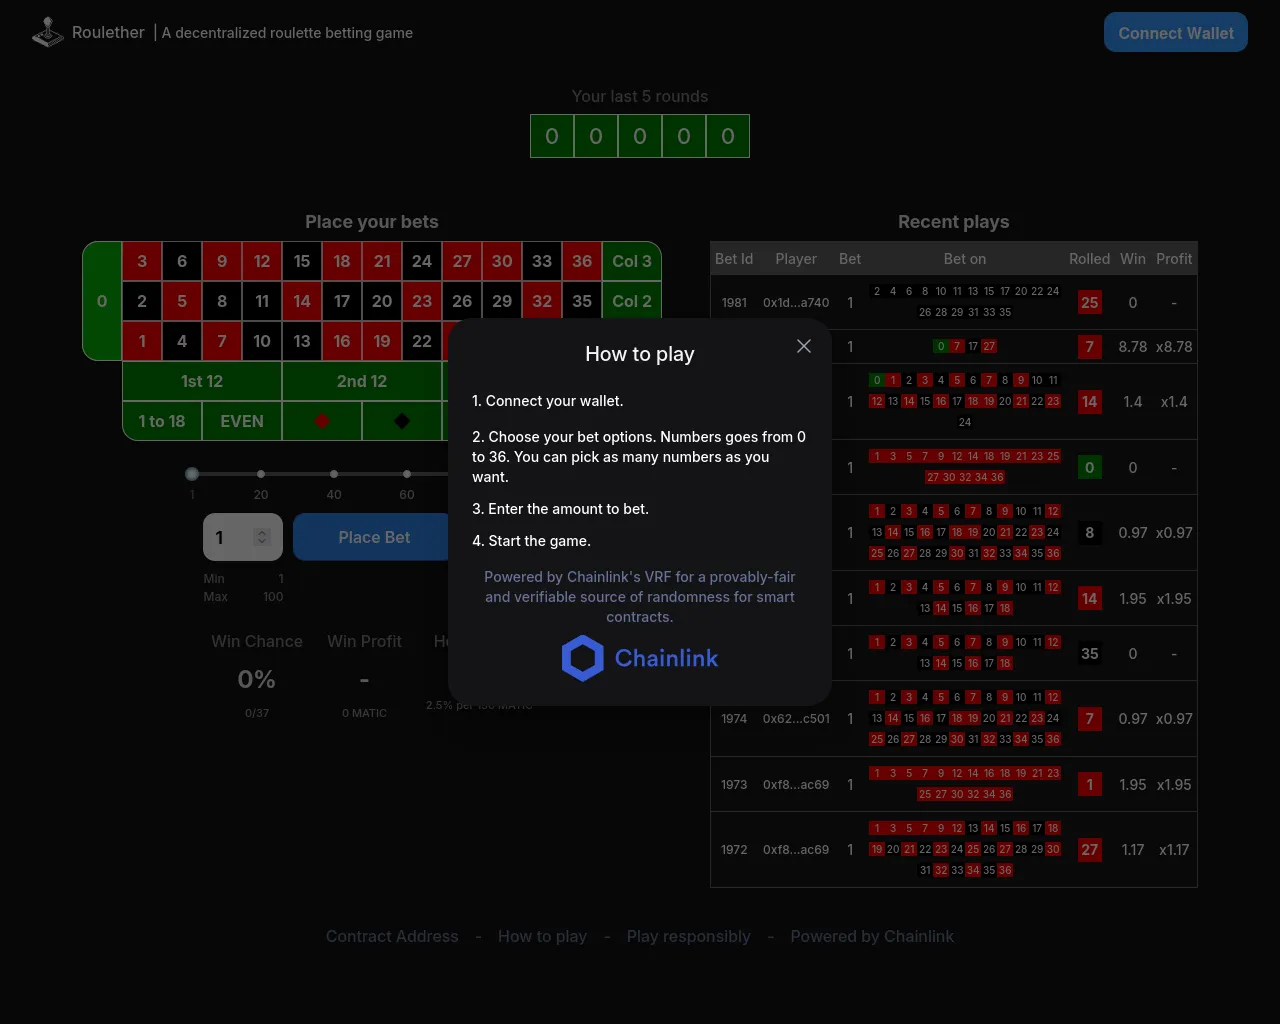Select number 10 on the roulette board
The width and height of the screenshot is (1280, 1024).
262,341
